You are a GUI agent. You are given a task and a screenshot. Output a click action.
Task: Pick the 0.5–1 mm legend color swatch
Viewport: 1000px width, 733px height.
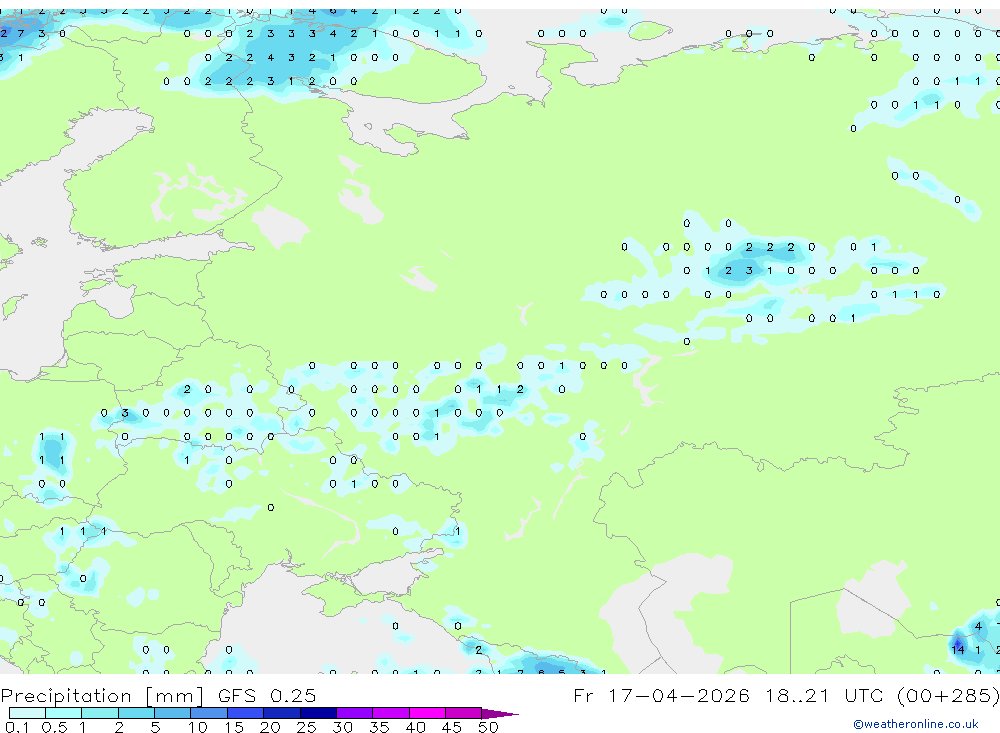(64, 713)
